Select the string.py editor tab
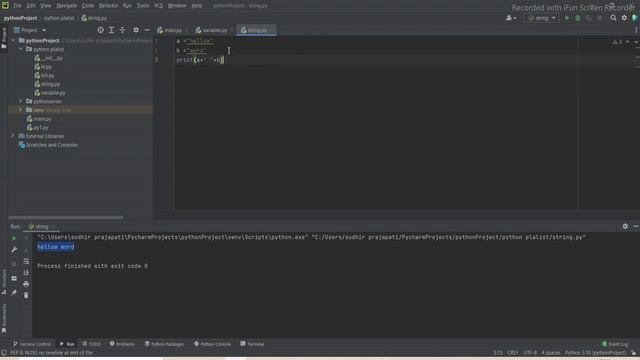The width and height of the screenshot is (640, 360). point(257,30)
